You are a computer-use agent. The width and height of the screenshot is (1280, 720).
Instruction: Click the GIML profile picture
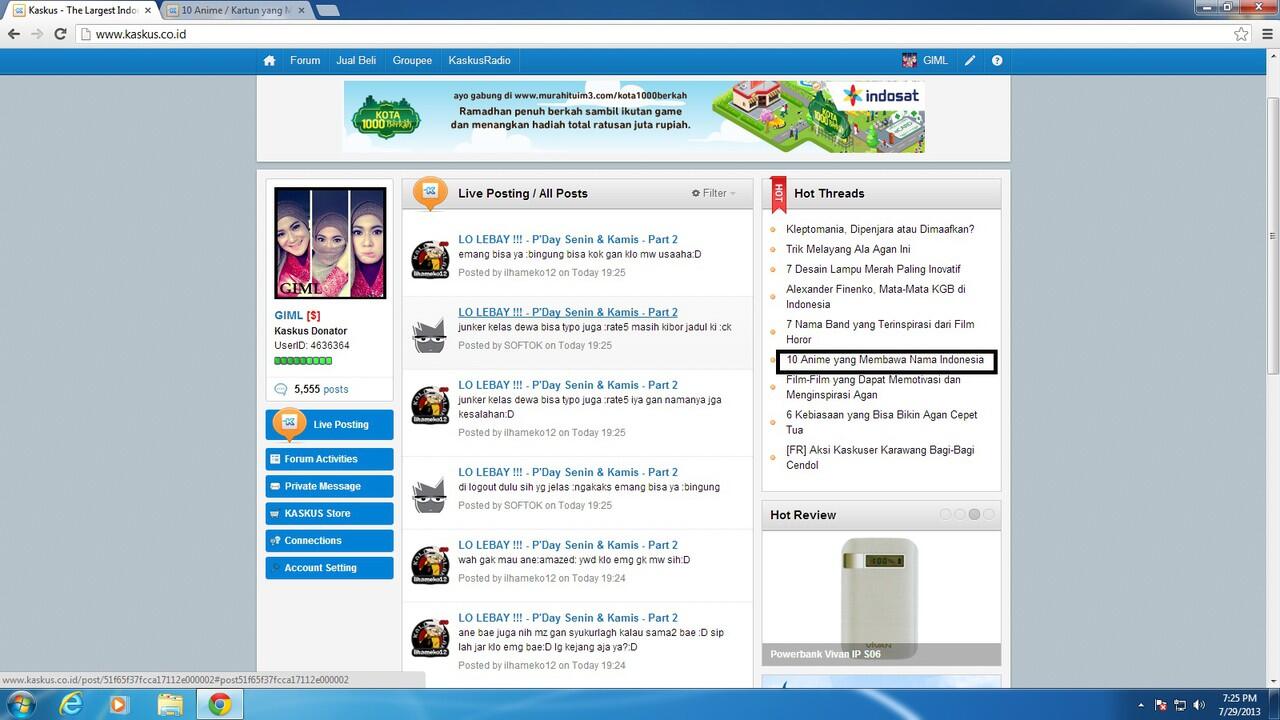pyautogui.click(x=330, y=243)
